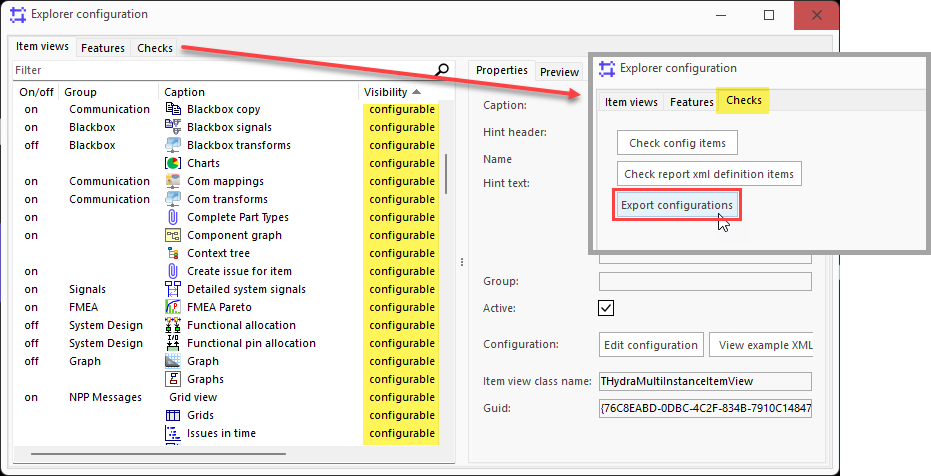Click the FMEA Pareto chart icon
The width and height of the screenshot is (931, 476).
[x=173, y=307]
